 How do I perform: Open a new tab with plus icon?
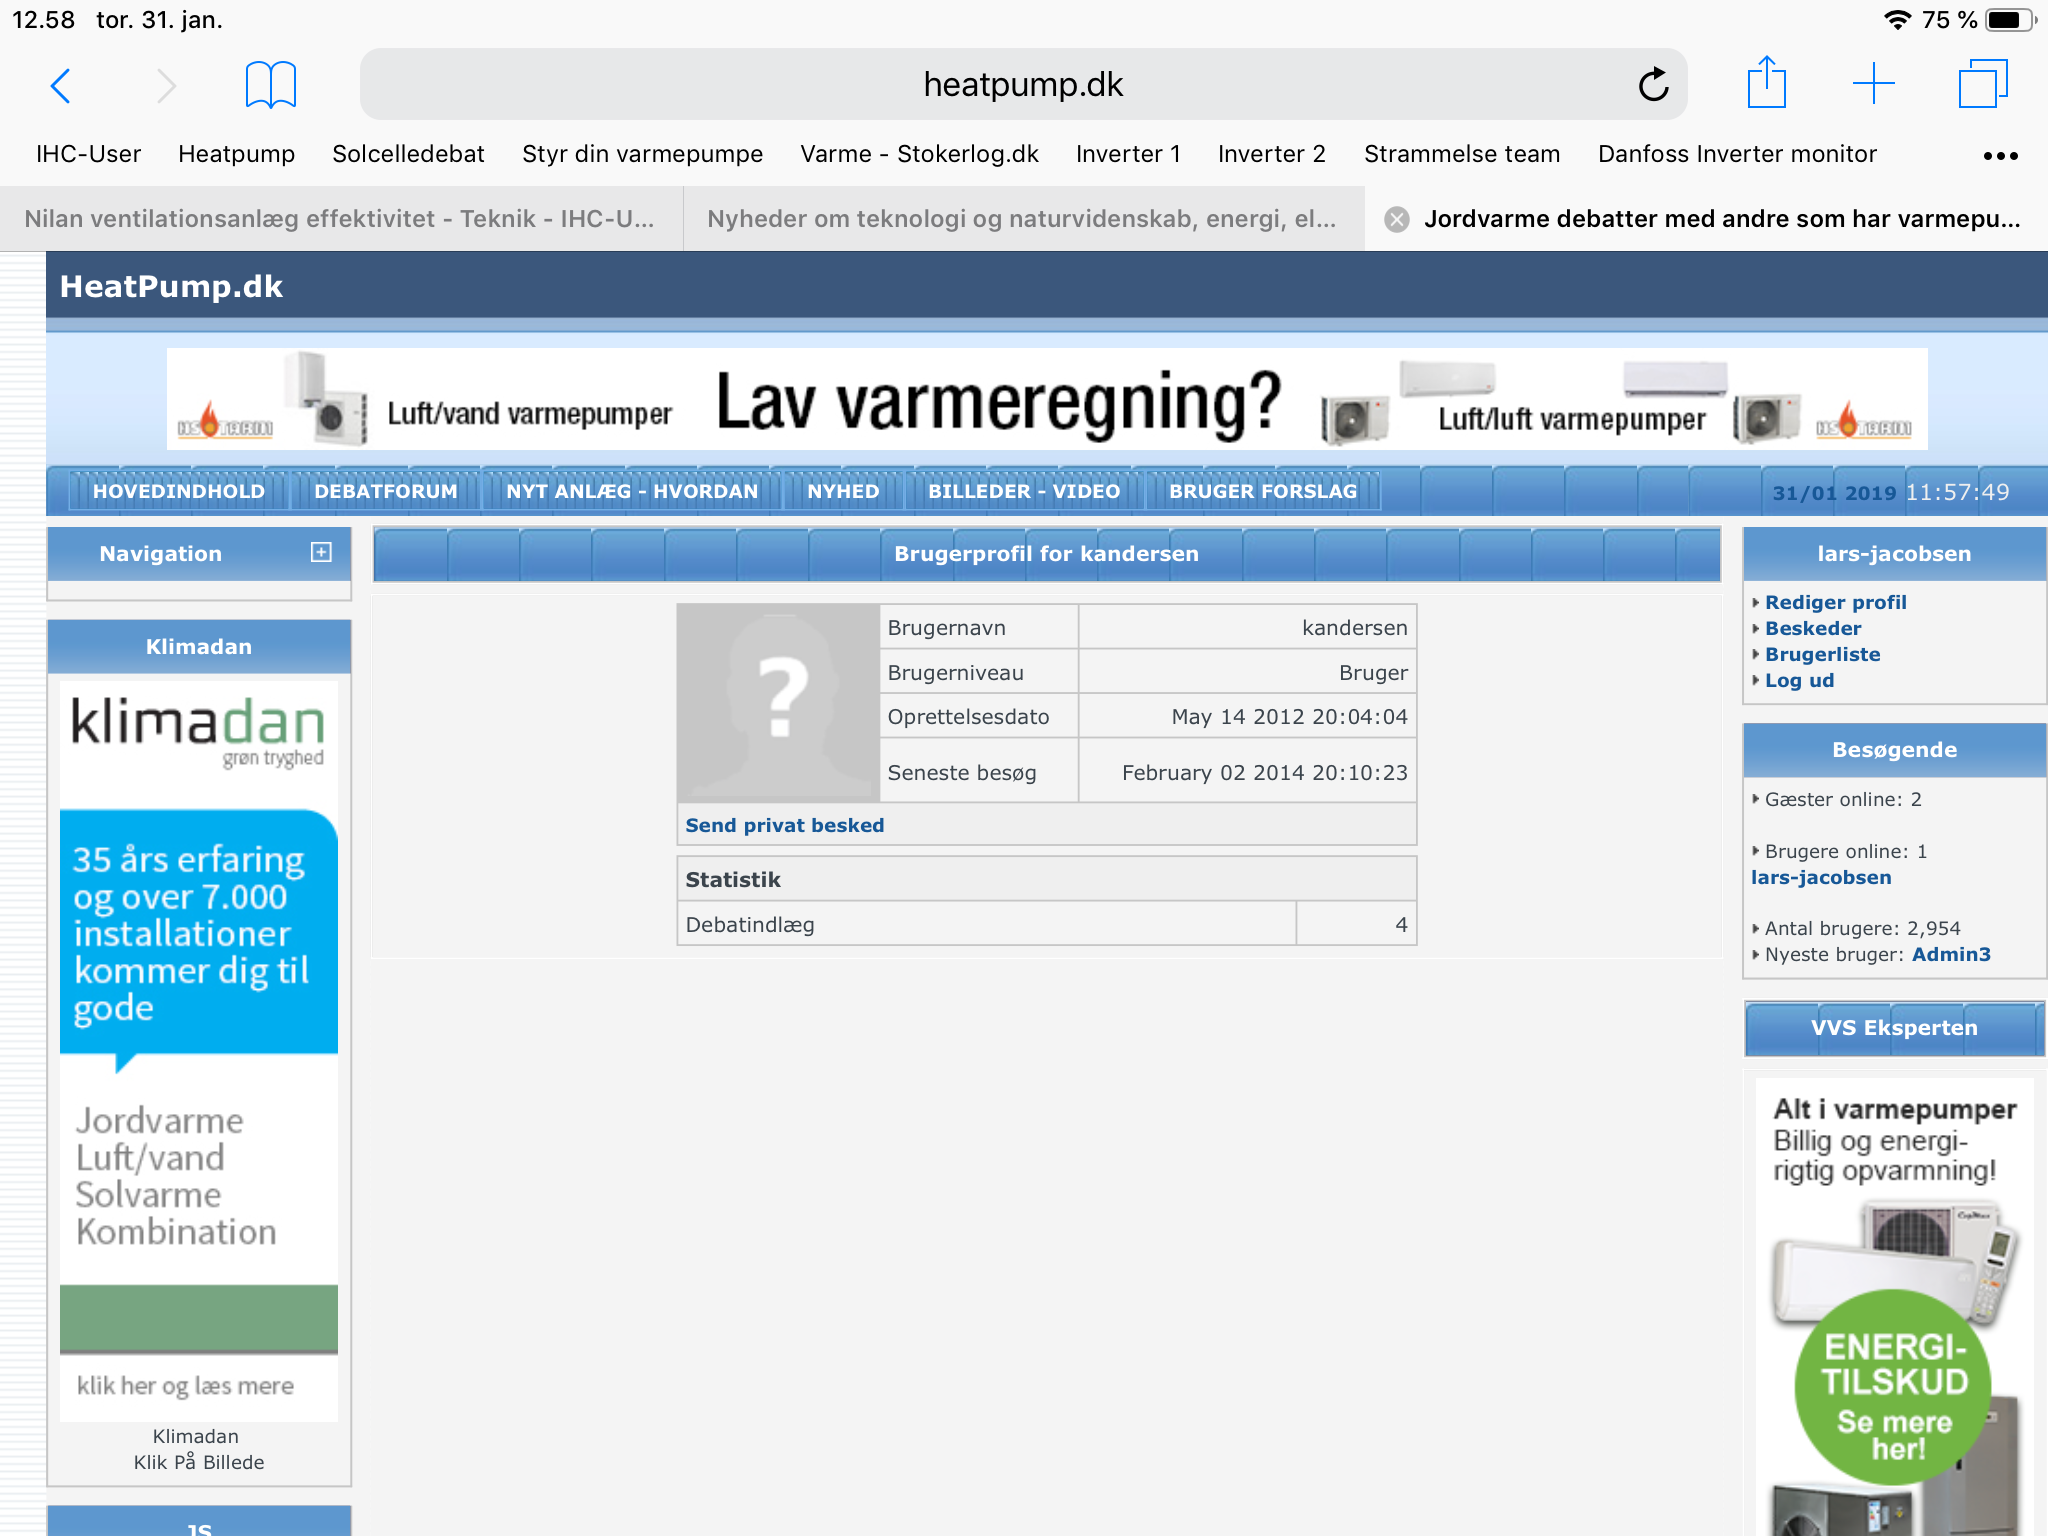click(x=1873, y=84)
